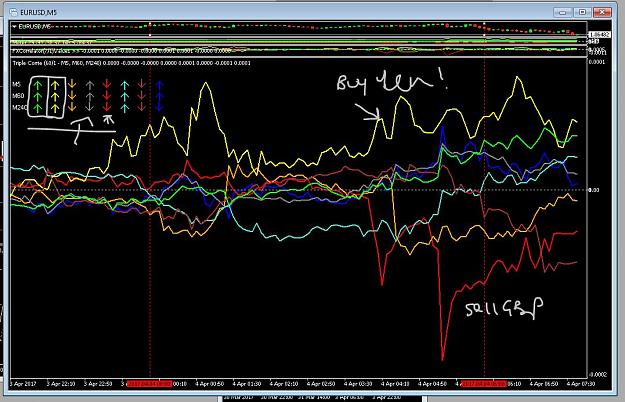Screen dimensions: 625x402
Task: Click the Triple Coms indicator label
Action: (132, 63)
